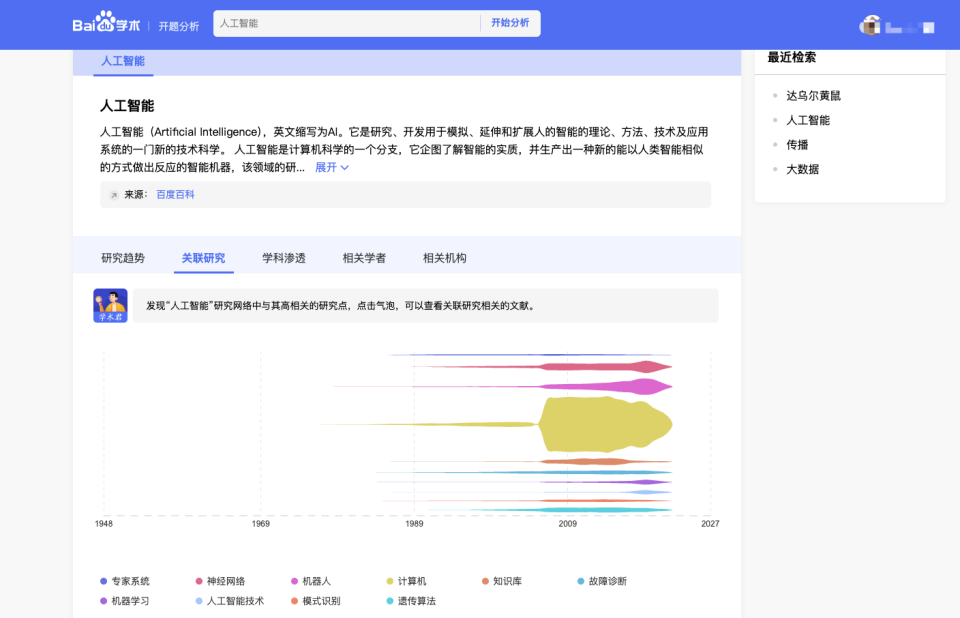
Task: Click the Baidu Xueshu paw logo
Action: tap(106, 22)
